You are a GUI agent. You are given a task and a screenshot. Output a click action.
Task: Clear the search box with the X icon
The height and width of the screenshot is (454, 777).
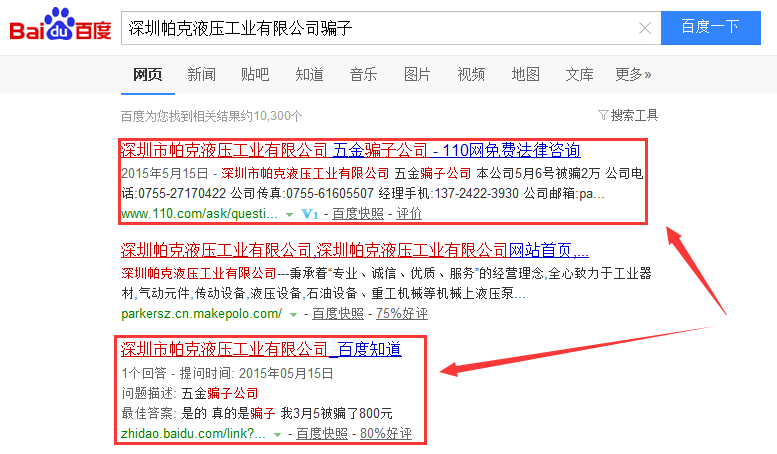[645, 28]
